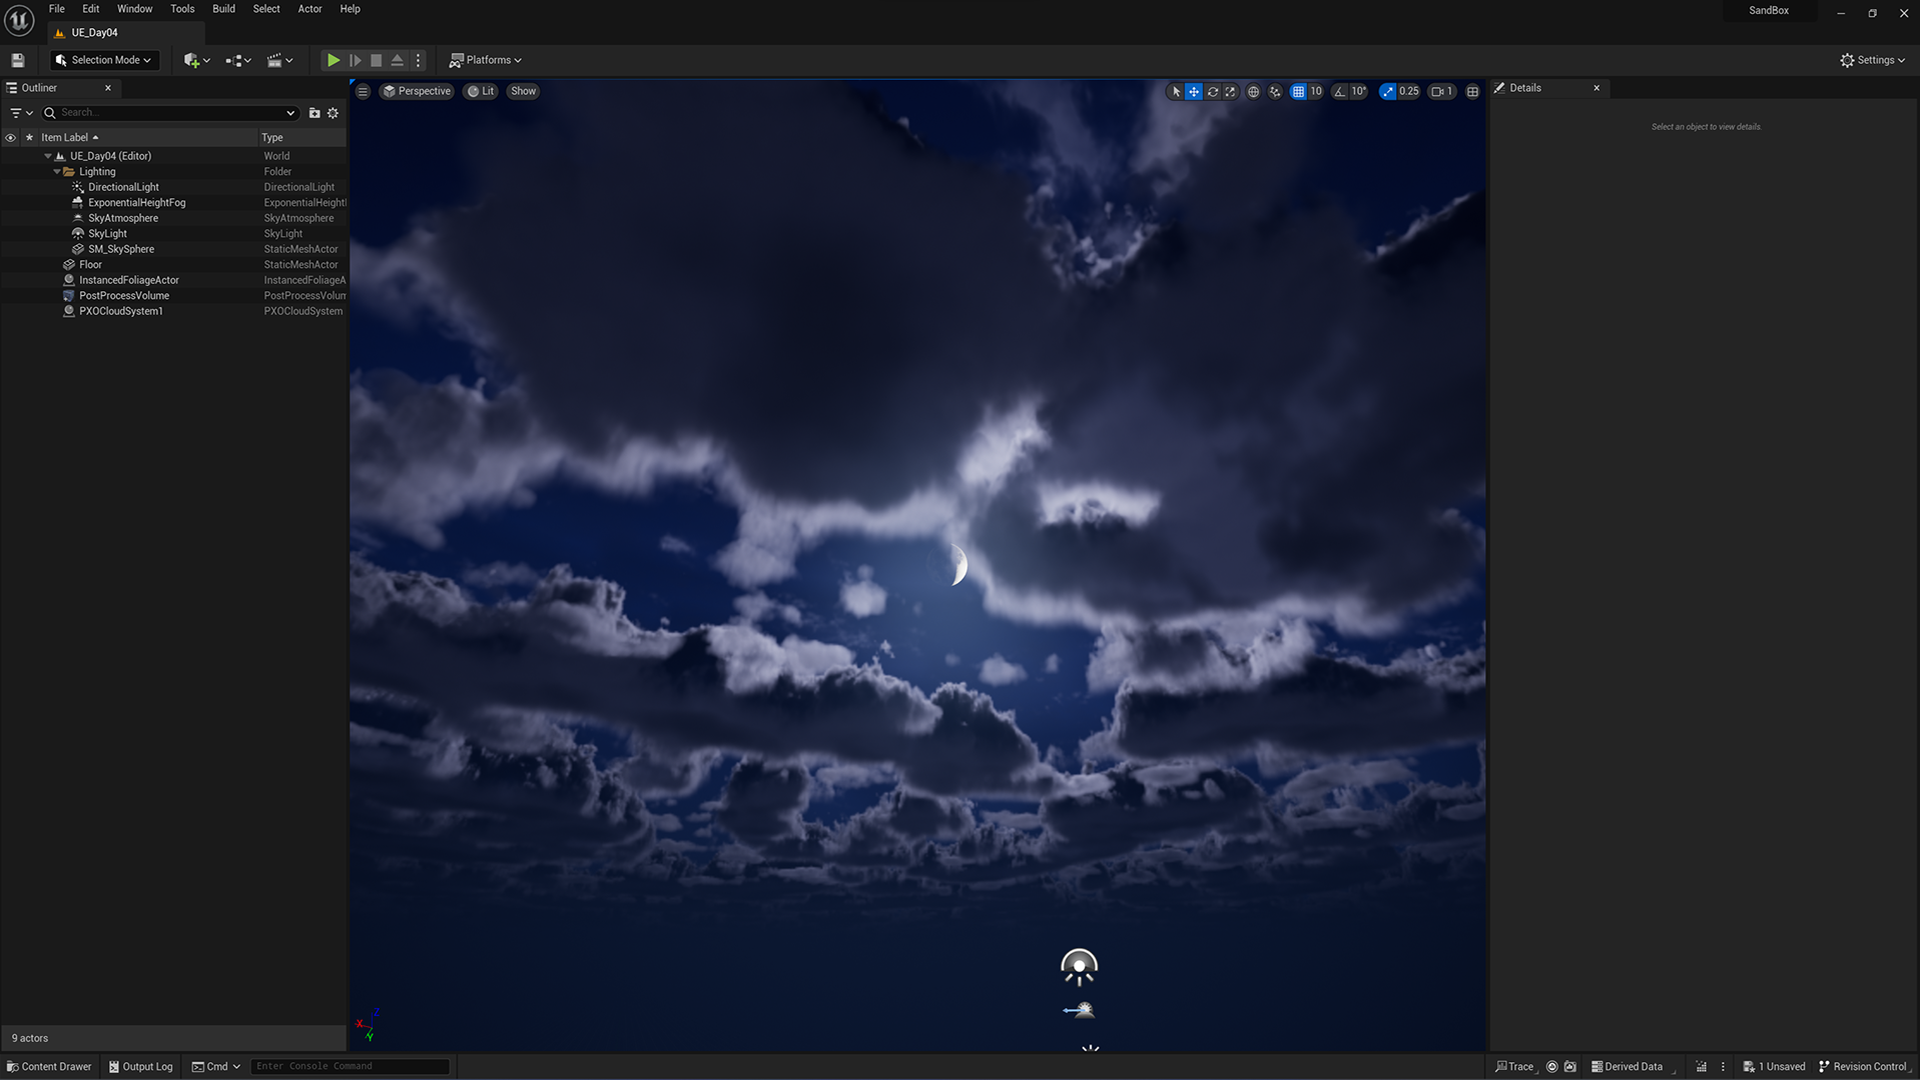This screenshot has width=1920, height=1080.
Task: Click the save level floppy icon
Action: pos(18,60)
